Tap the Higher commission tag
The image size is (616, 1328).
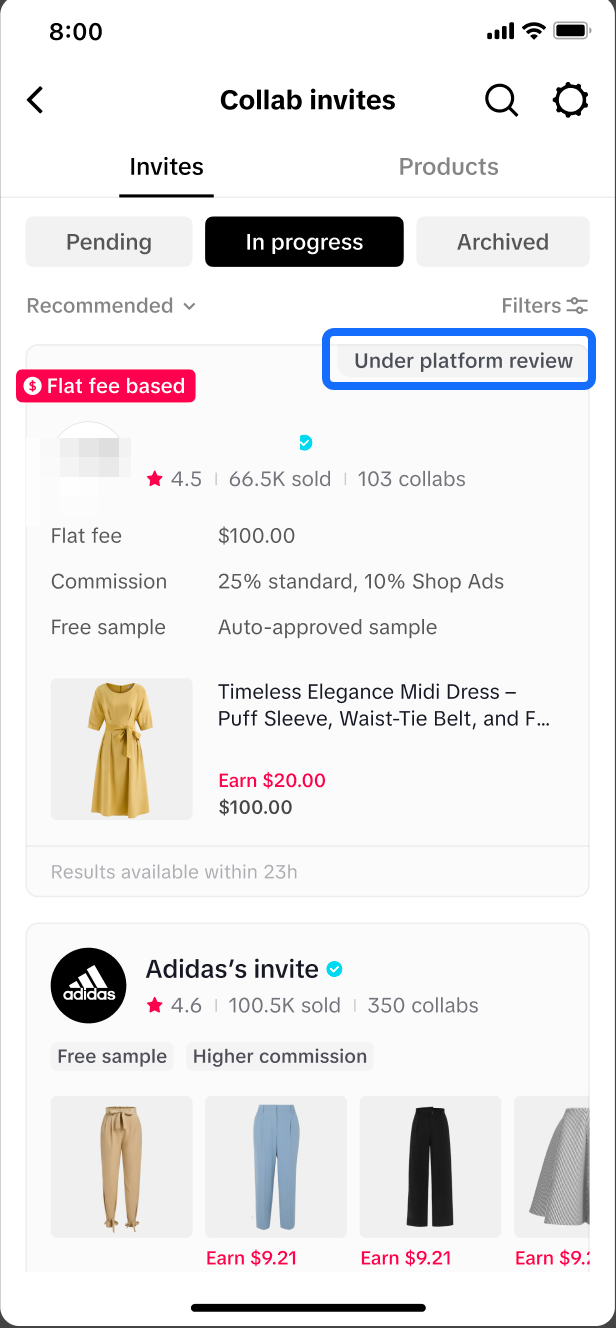click(279, 1056)
